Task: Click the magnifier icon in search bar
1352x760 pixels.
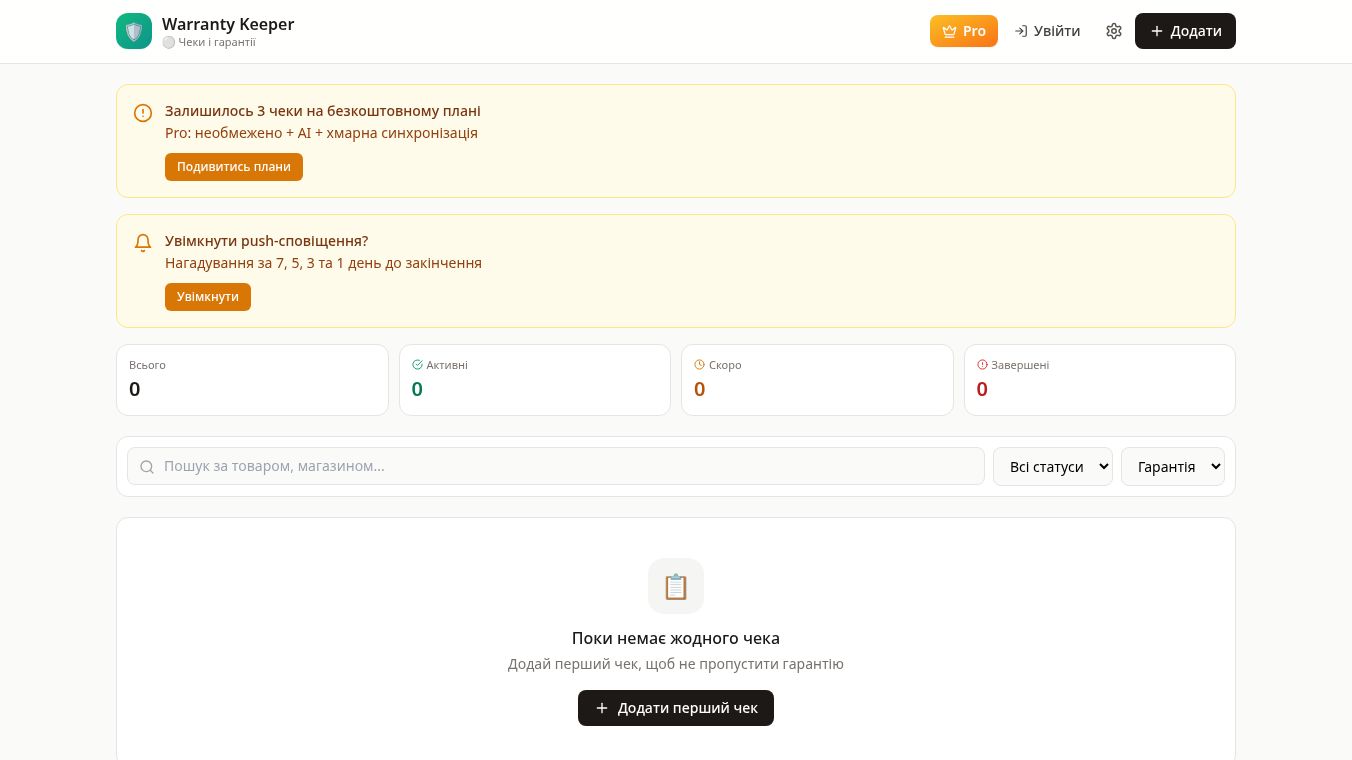Action: [147, 467]
